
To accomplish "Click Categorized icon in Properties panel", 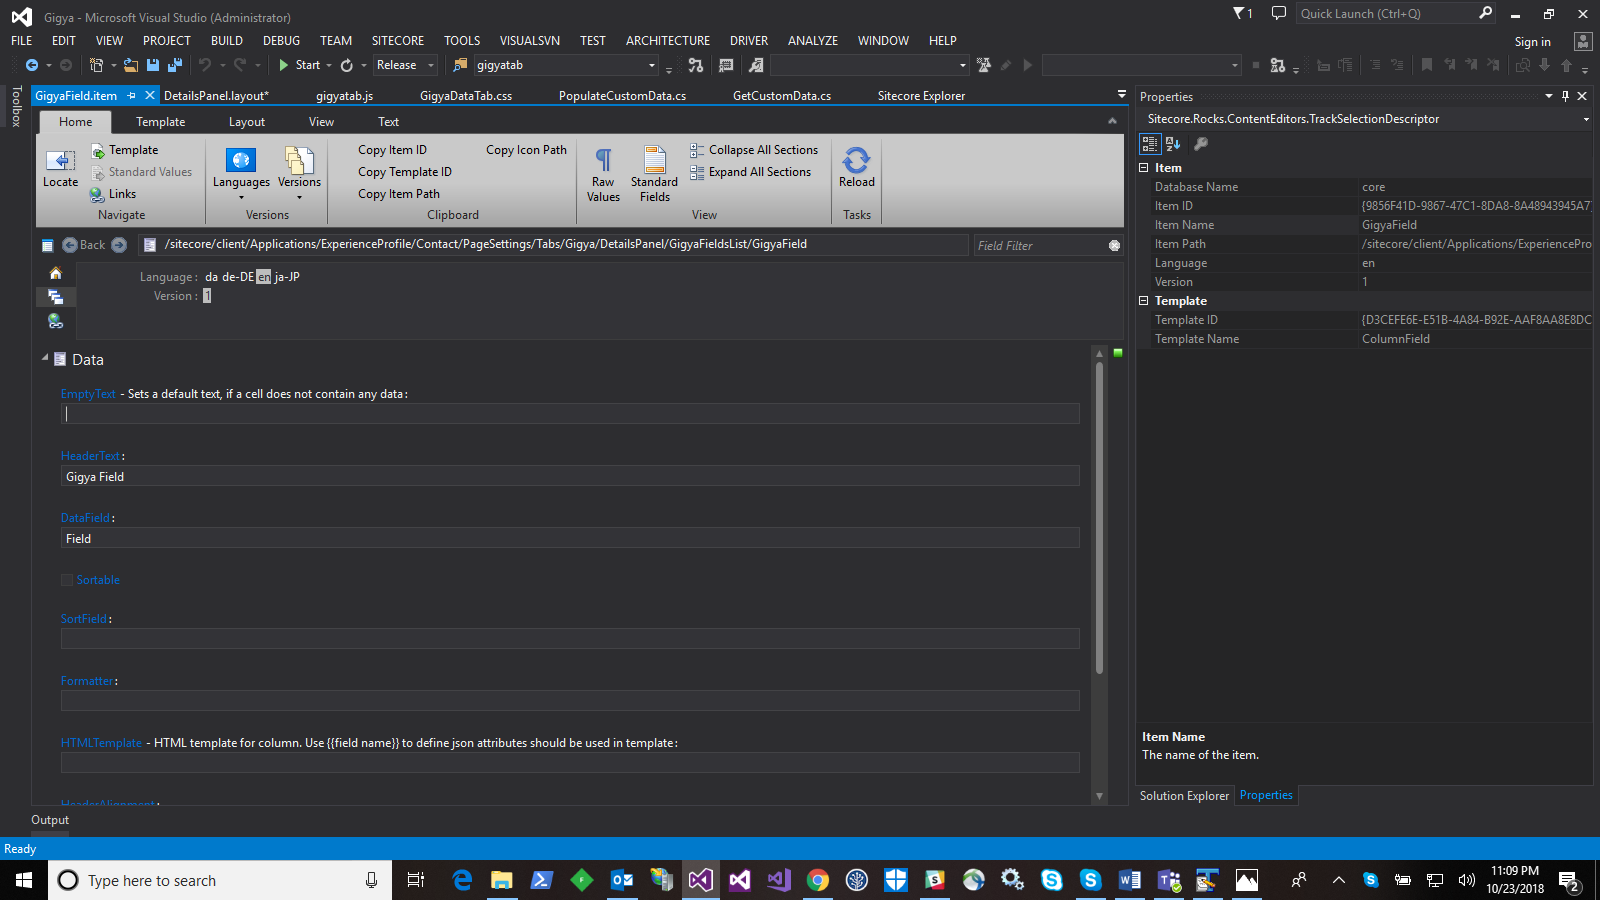I will pos(1150,144).
